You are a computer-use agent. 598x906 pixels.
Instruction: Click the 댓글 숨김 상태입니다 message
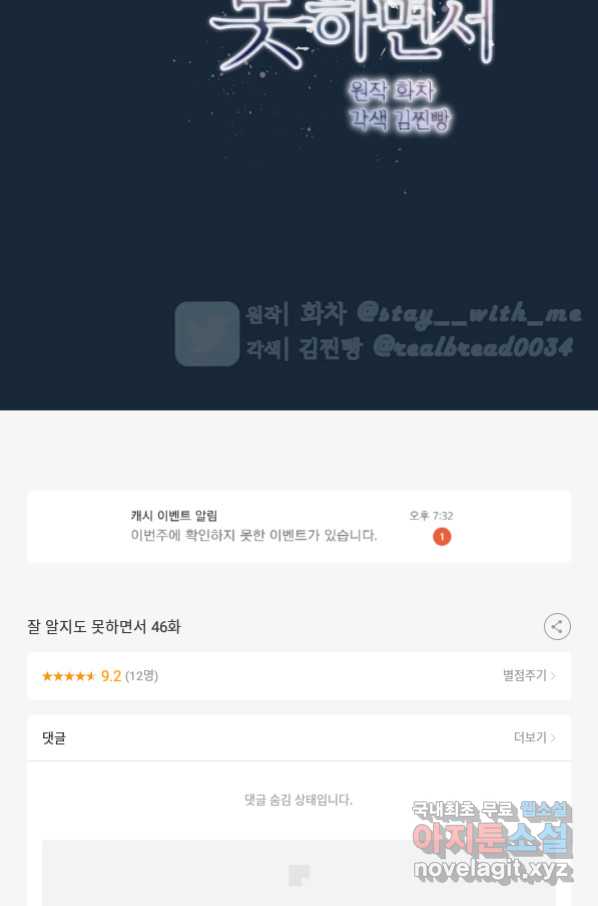coord(298,800)
